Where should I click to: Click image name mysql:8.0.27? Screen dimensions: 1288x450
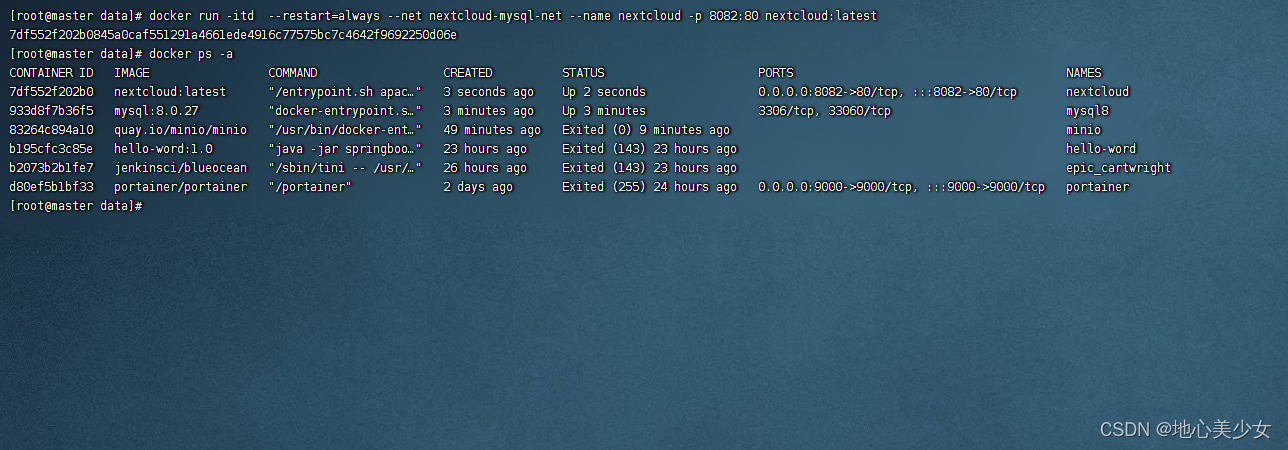point(156,111)
